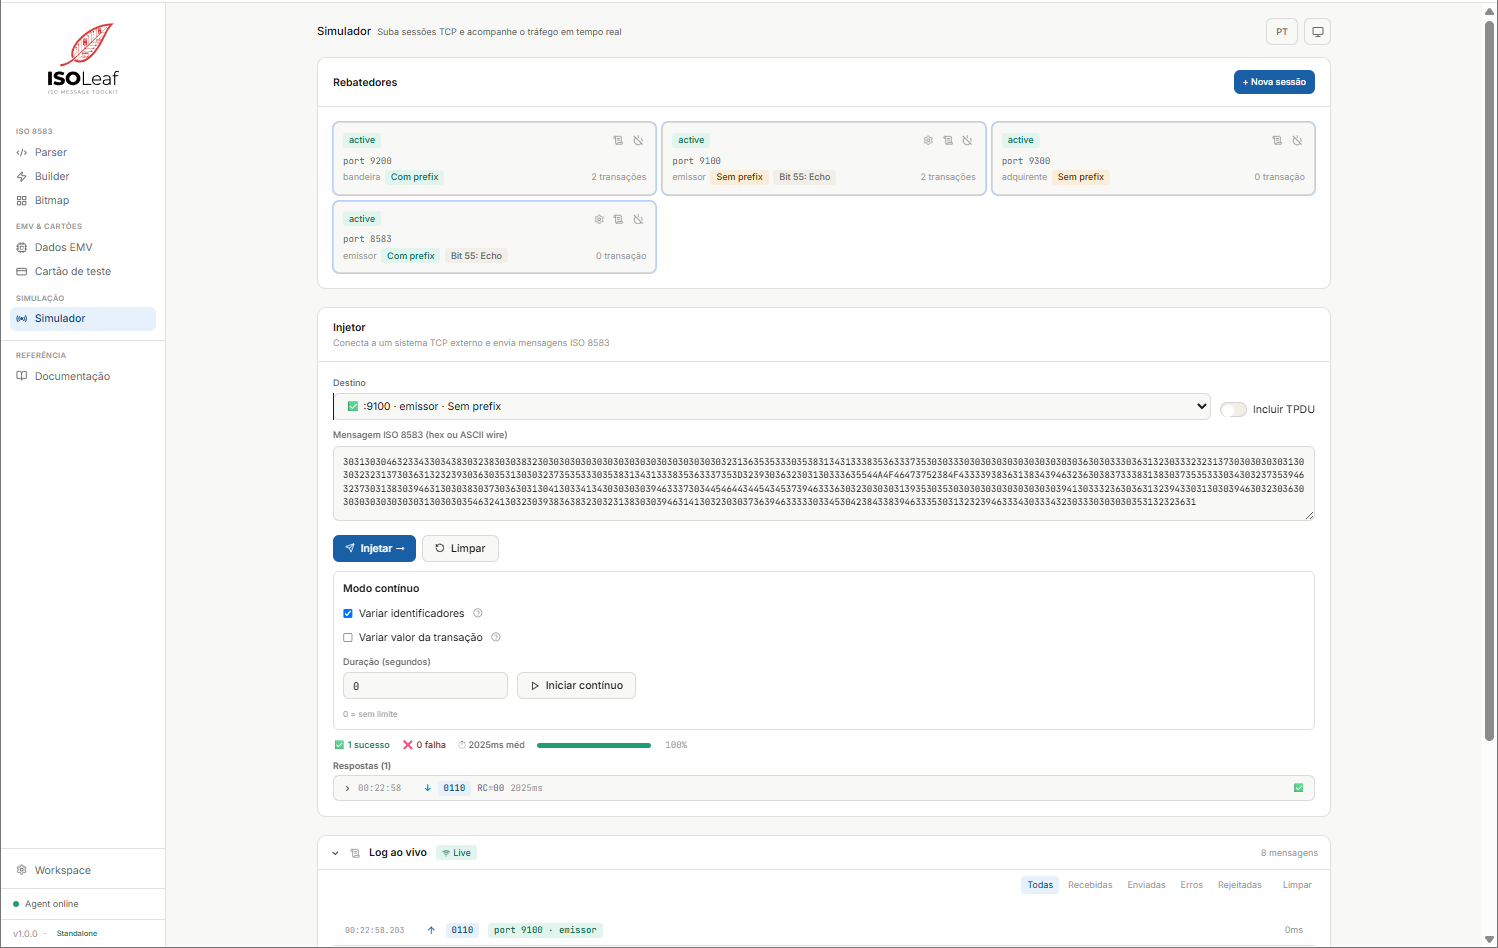Click 'Agent online' status text
The width and height of the screenshot is (1498, 948).
click(52, 904)
